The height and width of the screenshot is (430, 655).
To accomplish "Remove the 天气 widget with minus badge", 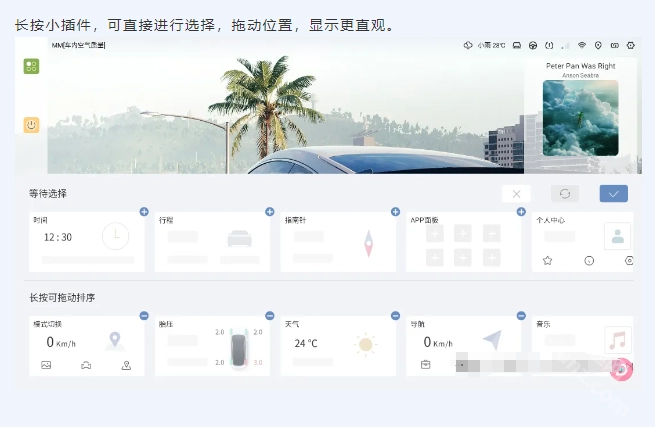I will pyautogui.click(x=395, y=316).
